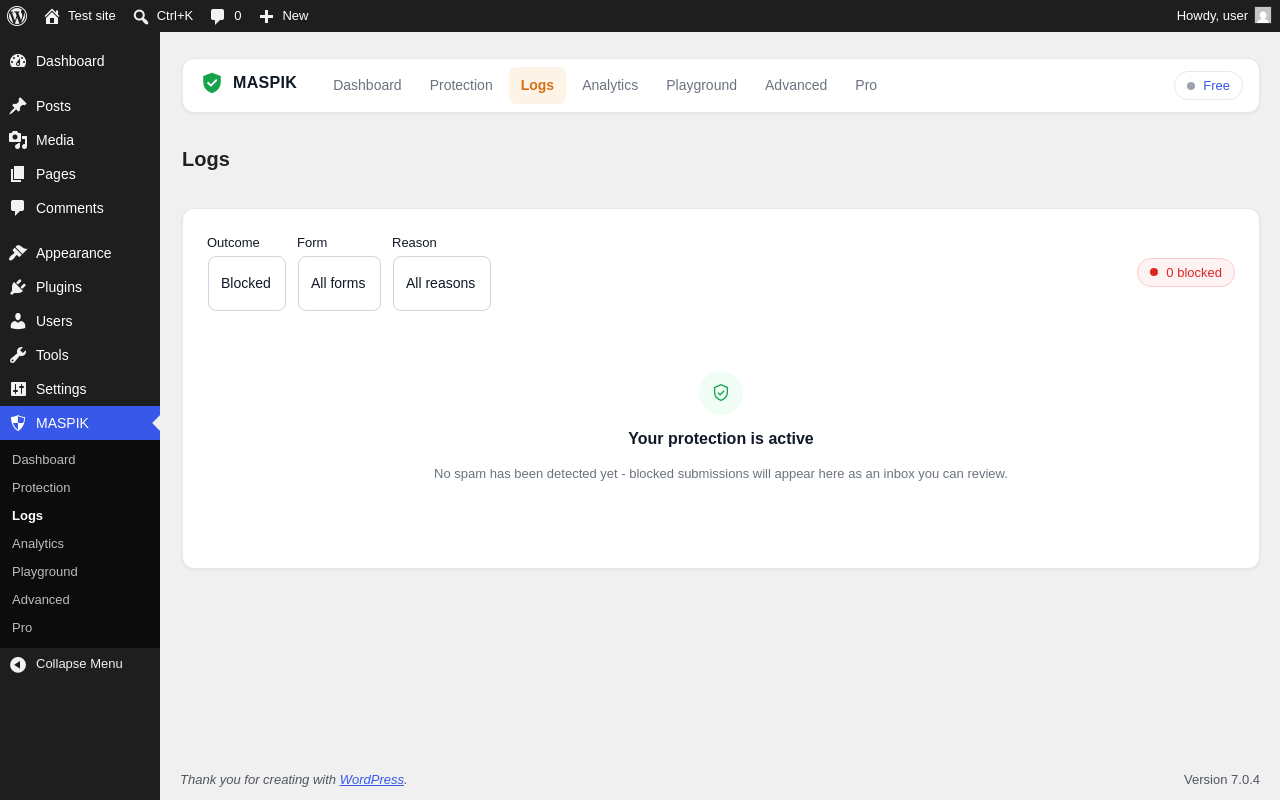
Task: Open Pro in sidebar submenu
Action: tap(80, 628)
